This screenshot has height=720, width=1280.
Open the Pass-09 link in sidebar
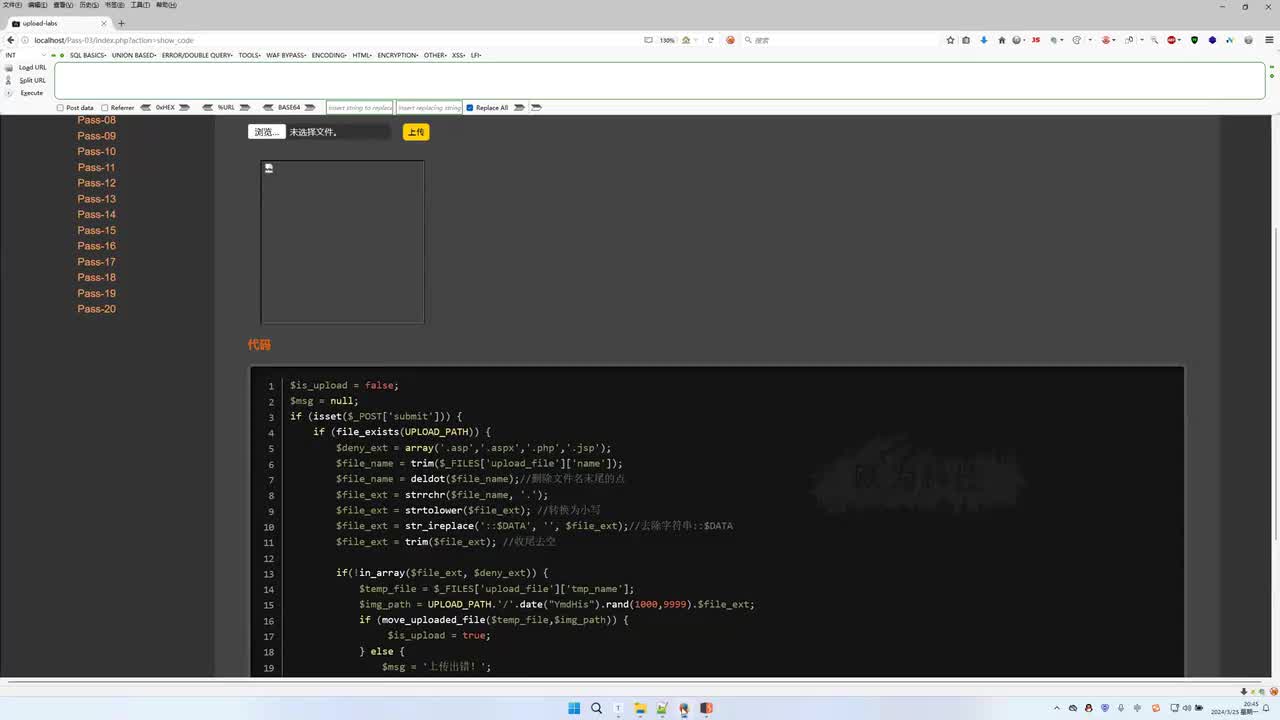pyautogui.click(x=97, y=136)
